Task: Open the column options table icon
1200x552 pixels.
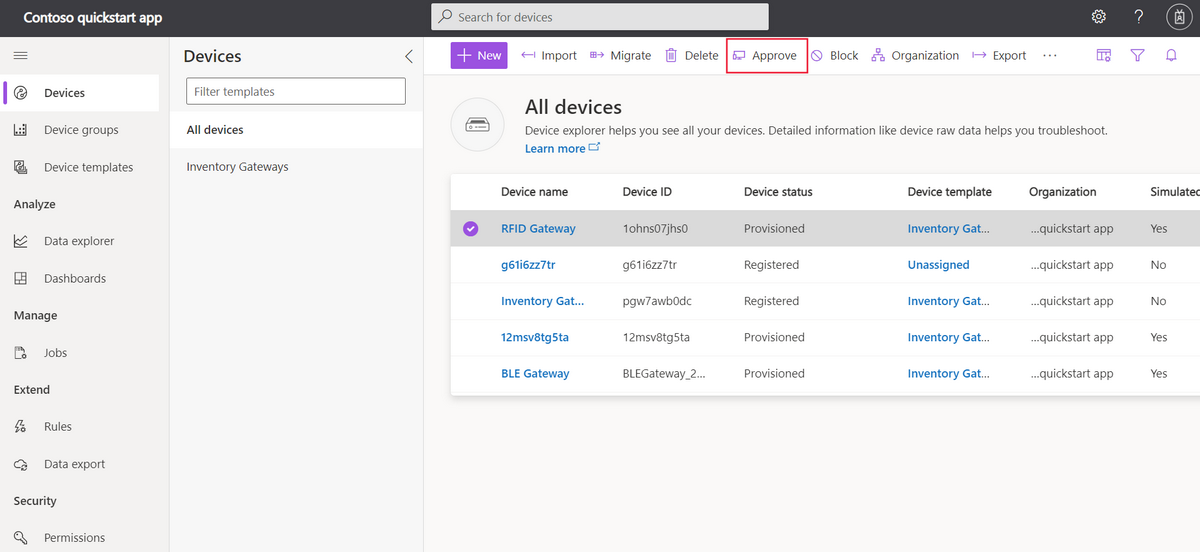Action: (x=1104, y=56)
